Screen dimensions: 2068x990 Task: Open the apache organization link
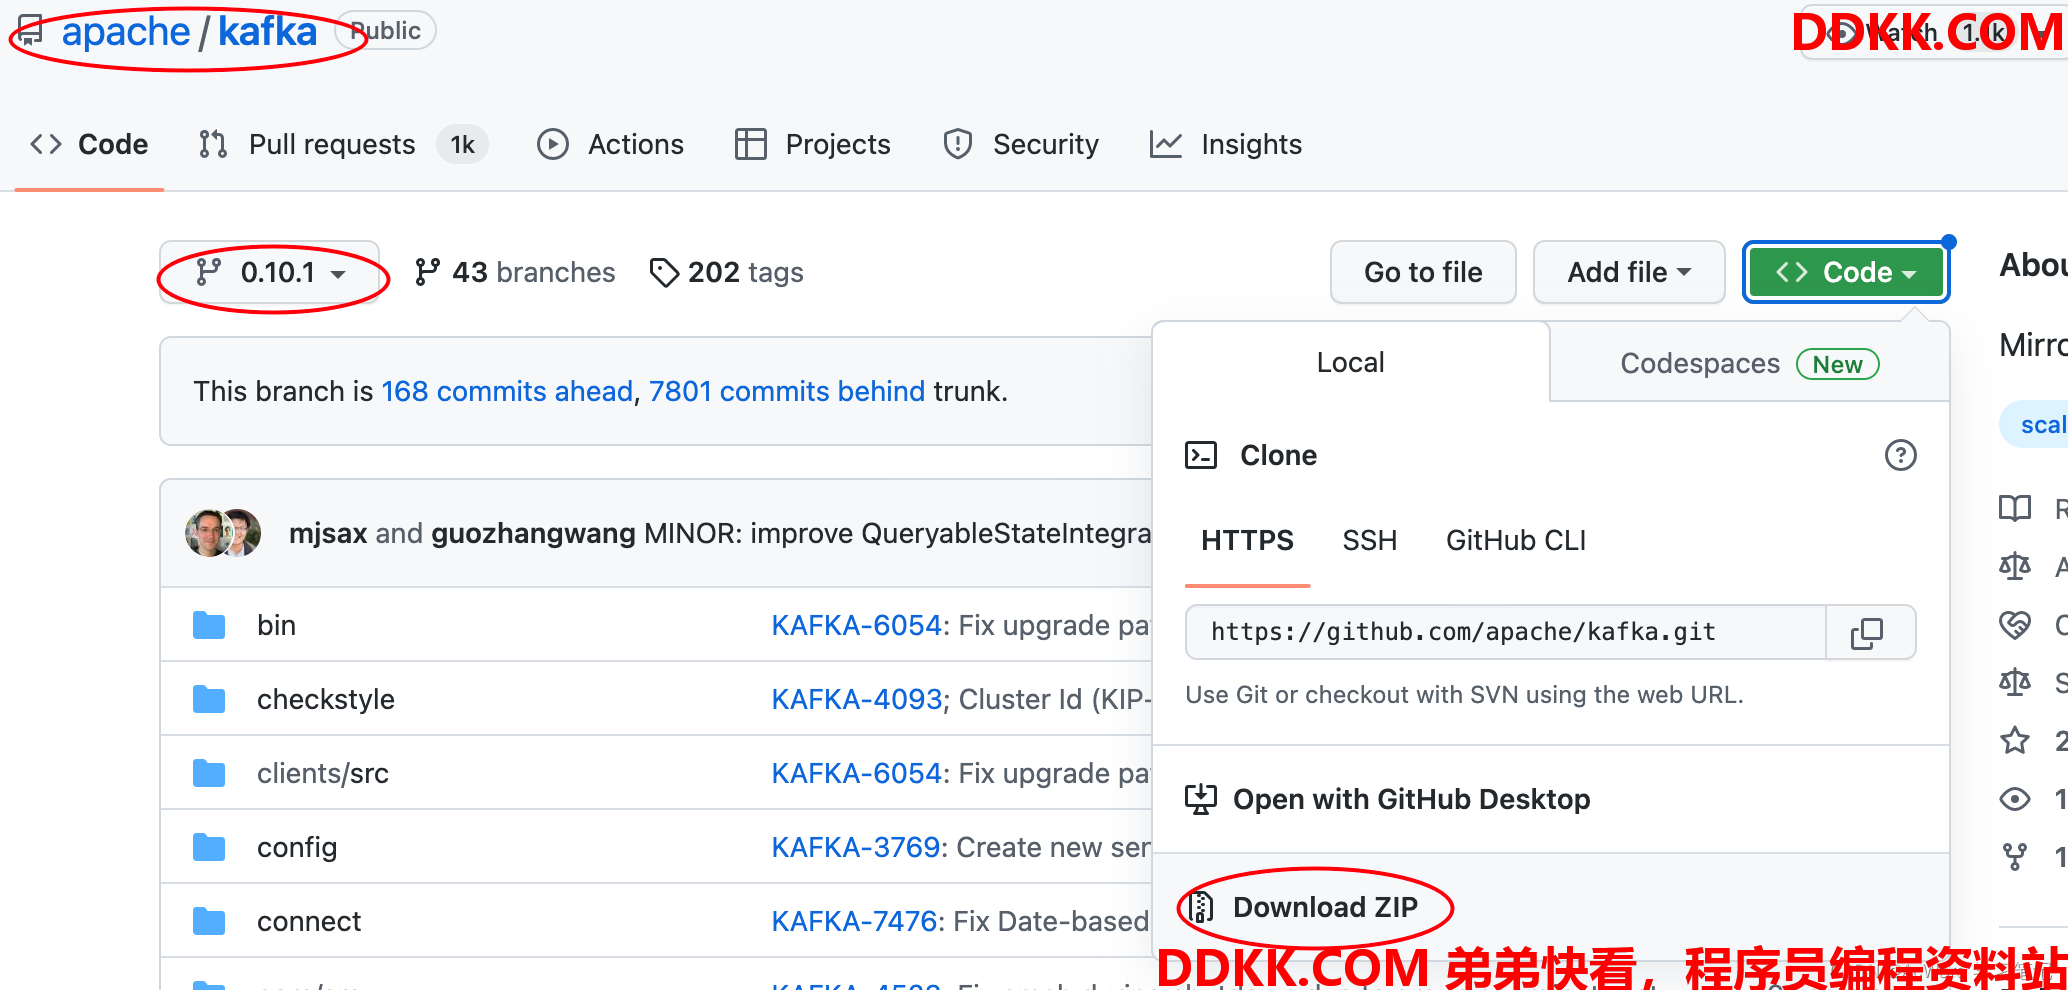pyautogui.click(x=125, y=32)
